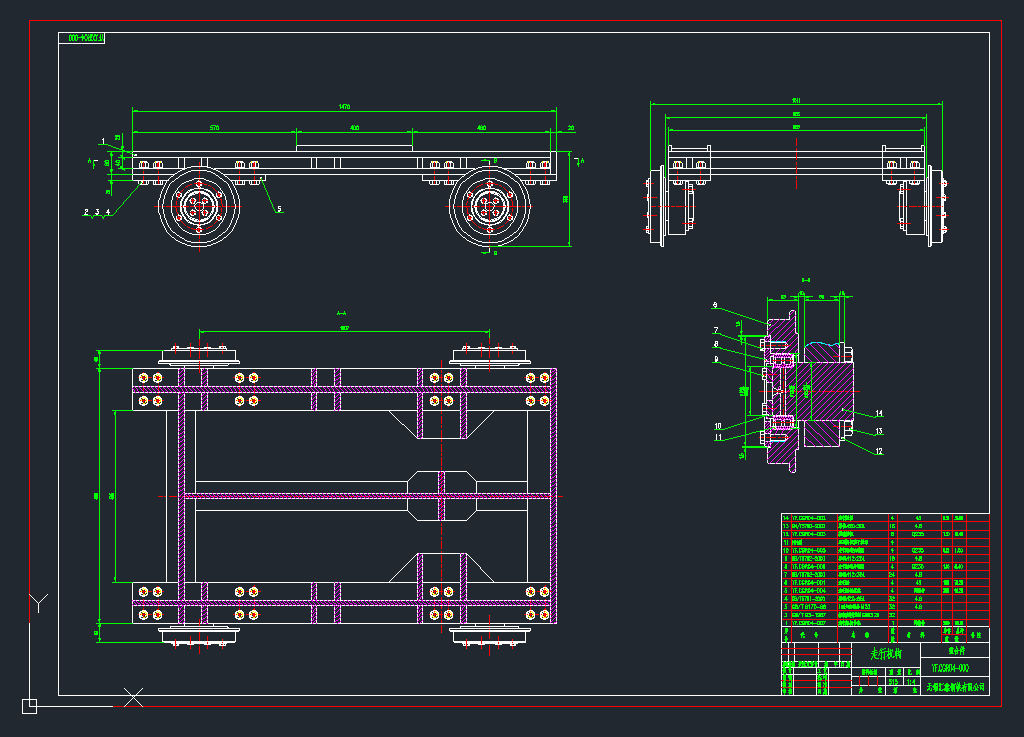Click the X-shaped cursor marker near bottom-left
The width and height of the screenshot is (1024, 737).
pos(133,697)
